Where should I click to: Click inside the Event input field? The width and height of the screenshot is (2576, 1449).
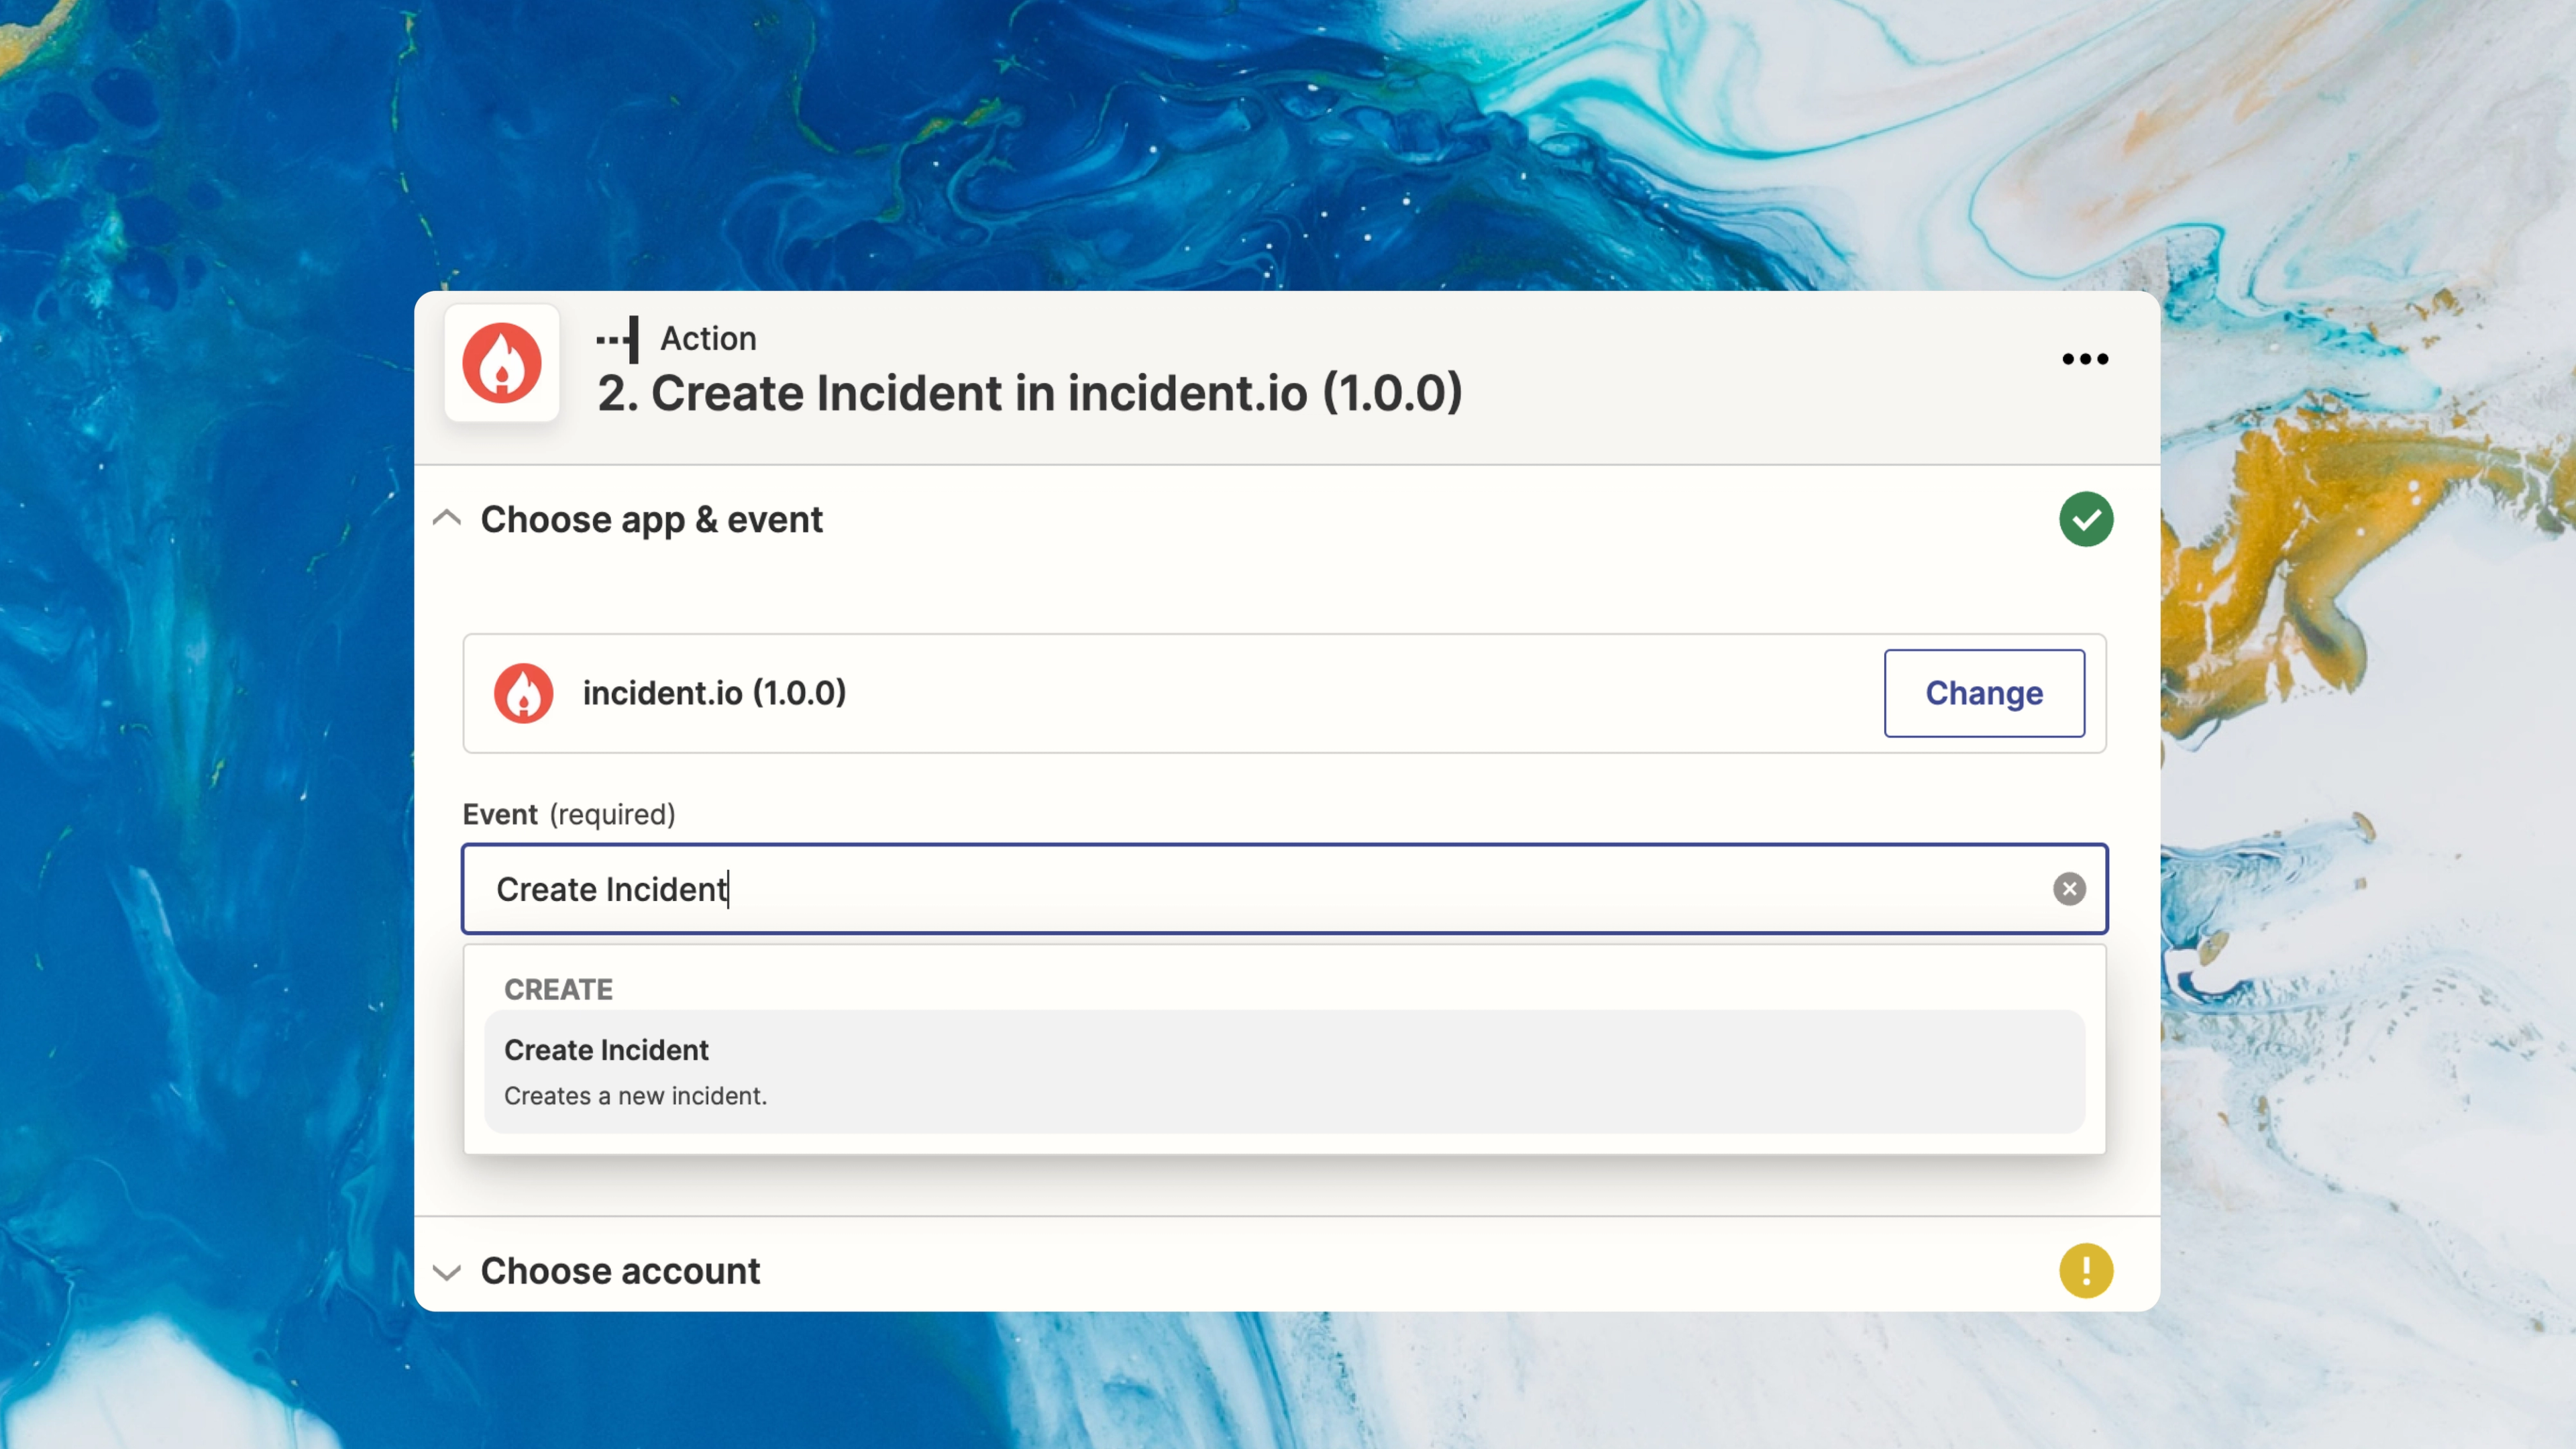pos(1284,889)
